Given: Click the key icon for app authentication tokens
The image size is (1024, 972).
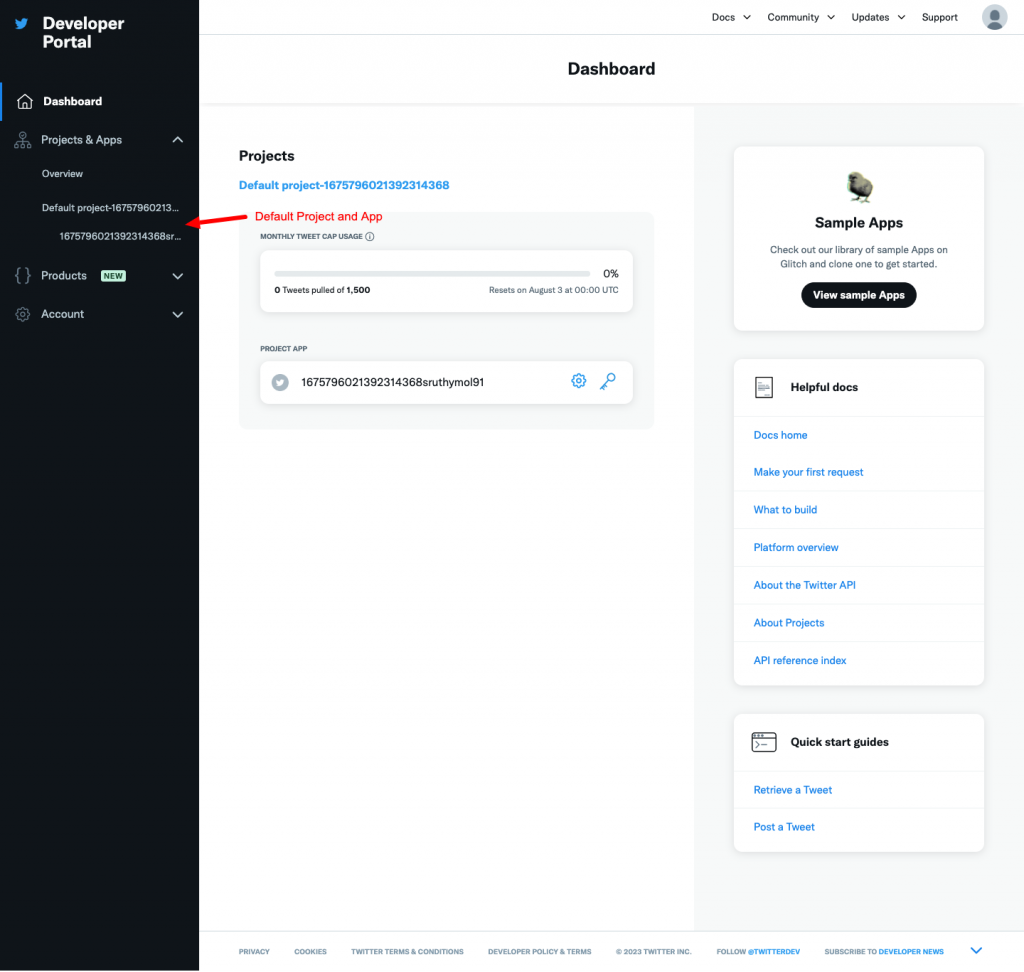Looking at the screenshot, I should [608, 381].
